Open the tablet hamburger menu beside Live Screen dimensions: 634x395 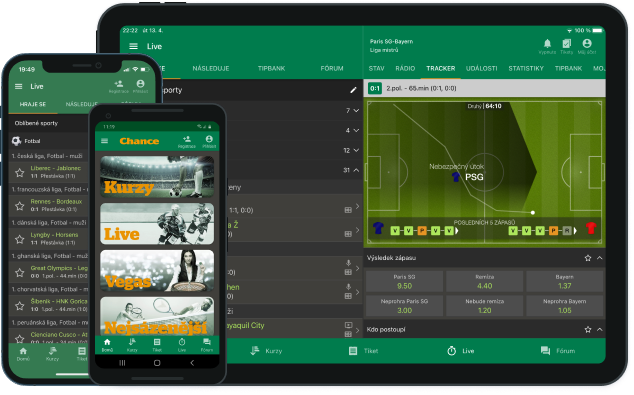pos(133,46)
